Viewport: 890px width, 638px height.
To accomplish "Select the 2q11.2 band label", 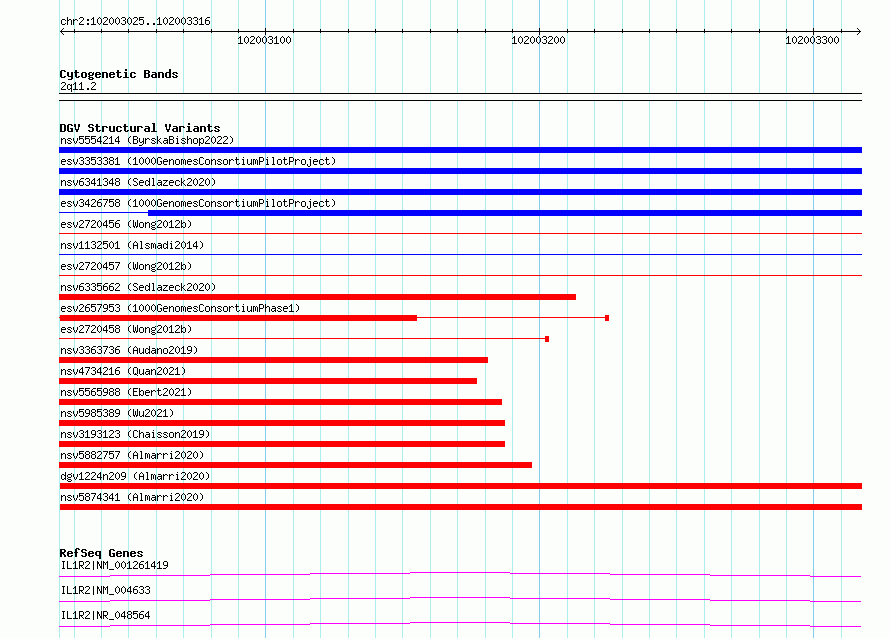I will point(78,87).
